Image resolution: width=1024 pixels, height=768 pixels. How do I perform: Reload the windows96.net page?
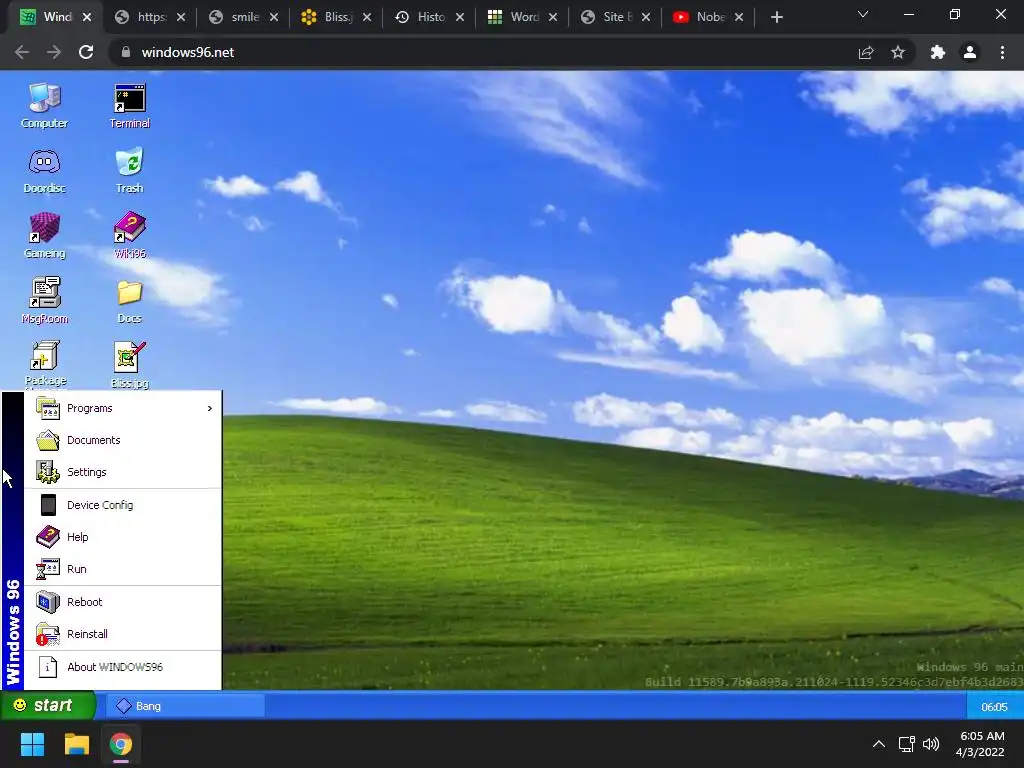(x=86, y=52)
